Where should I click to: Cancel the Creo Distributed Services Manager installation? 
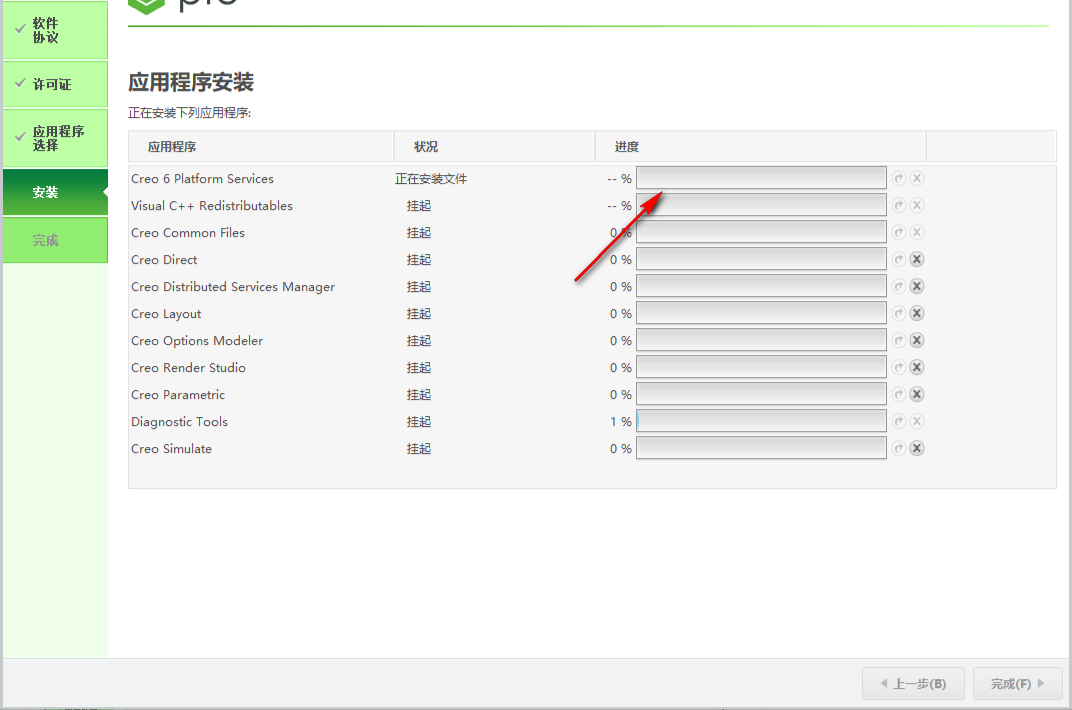(917, 286)
